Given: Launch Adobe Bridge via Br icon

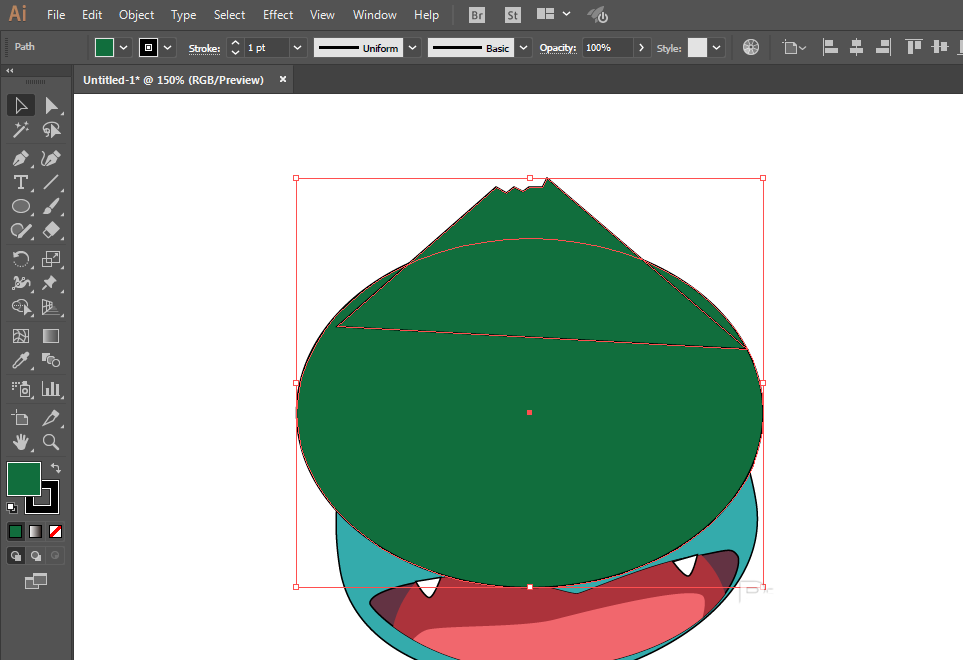Looking at the screenshot, I should coord(477,15).
